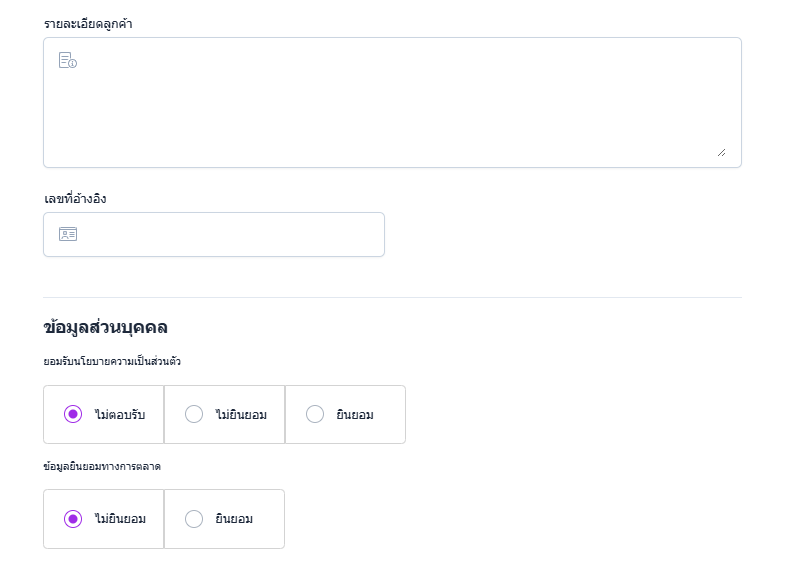Select the ไม่ตอบรับ privacy policy radio circle
Image resolution: width=786 pixels, height=570 pixels.
tap(73, 414)
